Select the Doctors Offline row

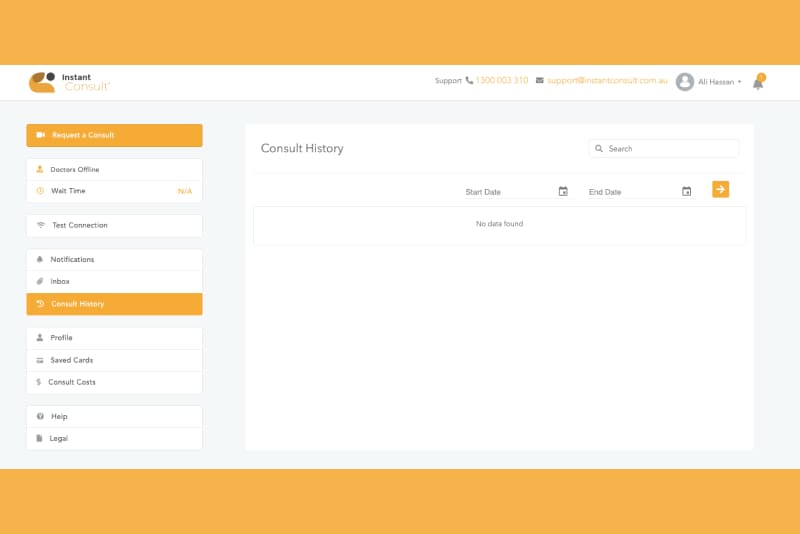tap(114, 169)
